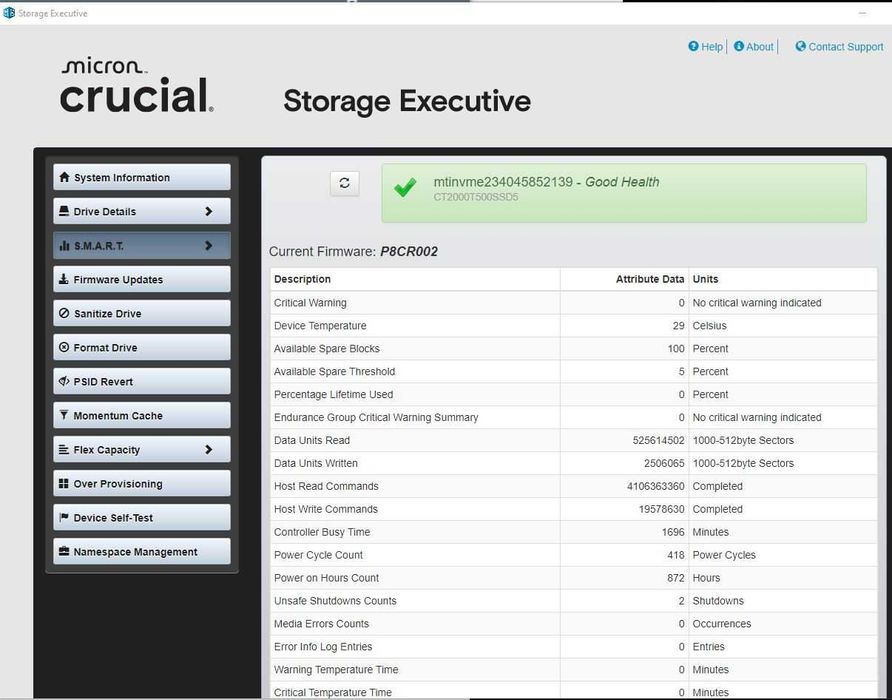Open the Namespace Management menu item
892x700 pixels.
(142, 551)
